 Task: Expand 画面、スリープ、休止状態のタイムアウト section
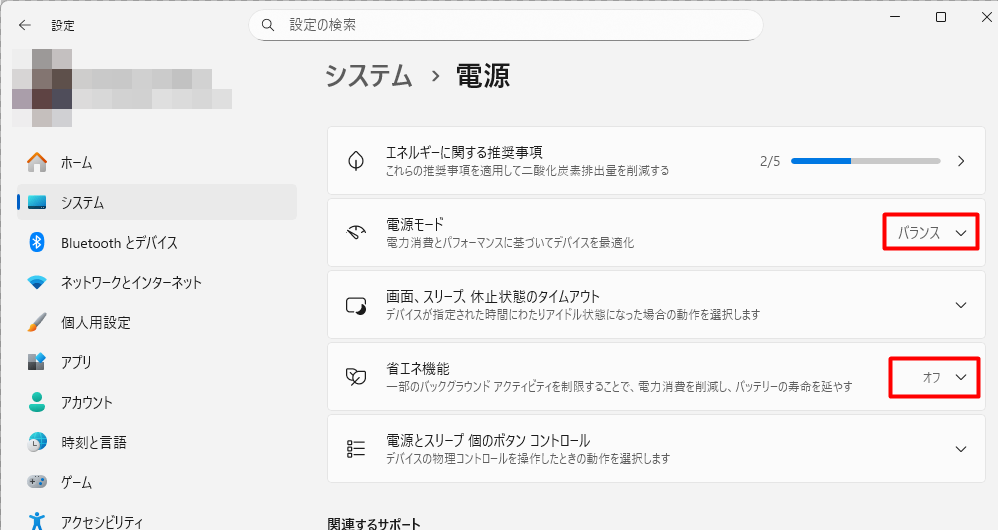pyautogui.click(x=961, y=305)
